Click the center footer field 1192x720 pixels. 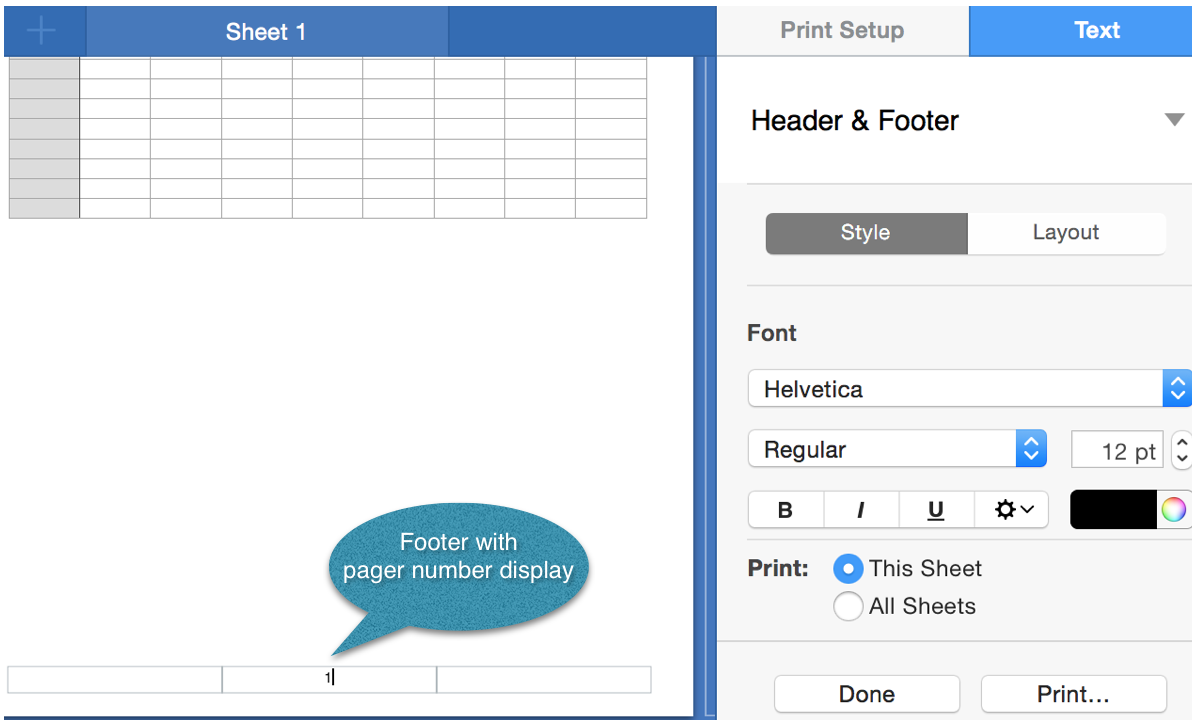[328, 679]
